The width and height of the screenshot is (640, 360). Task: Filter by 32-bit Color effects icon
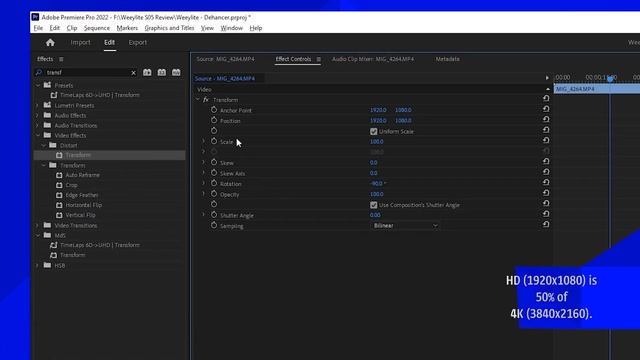[x=162, y=72]
